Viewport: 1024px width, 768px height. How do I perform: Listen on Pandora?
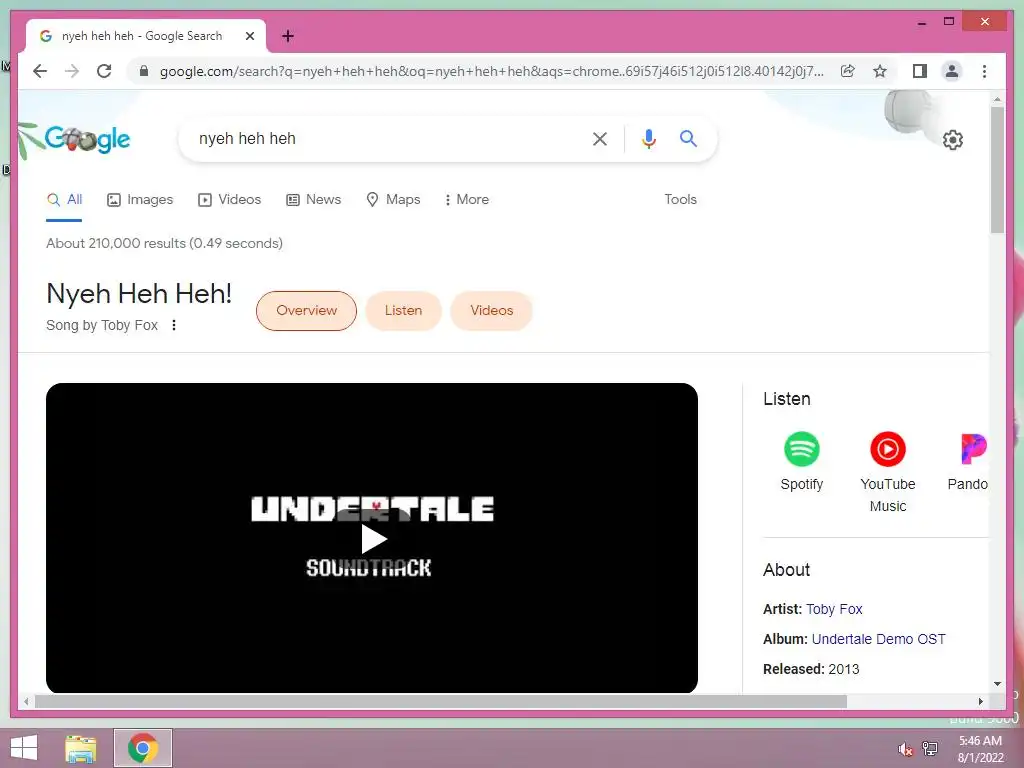click(x=969, y=462)
